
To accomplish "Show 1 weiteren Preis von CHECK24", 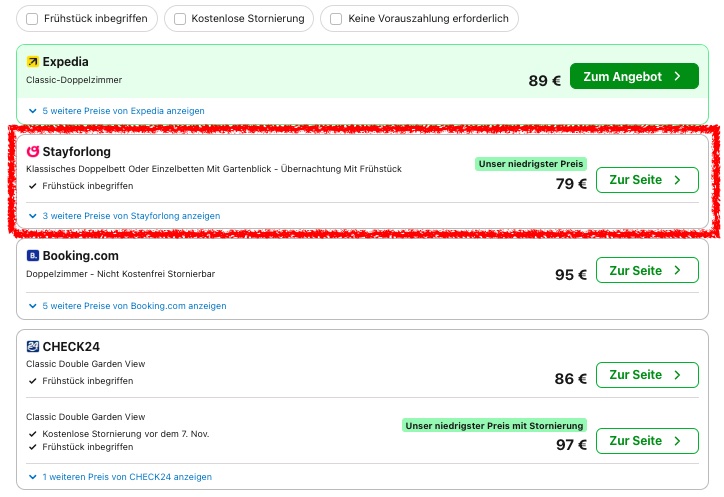I will tap(127, 477).
